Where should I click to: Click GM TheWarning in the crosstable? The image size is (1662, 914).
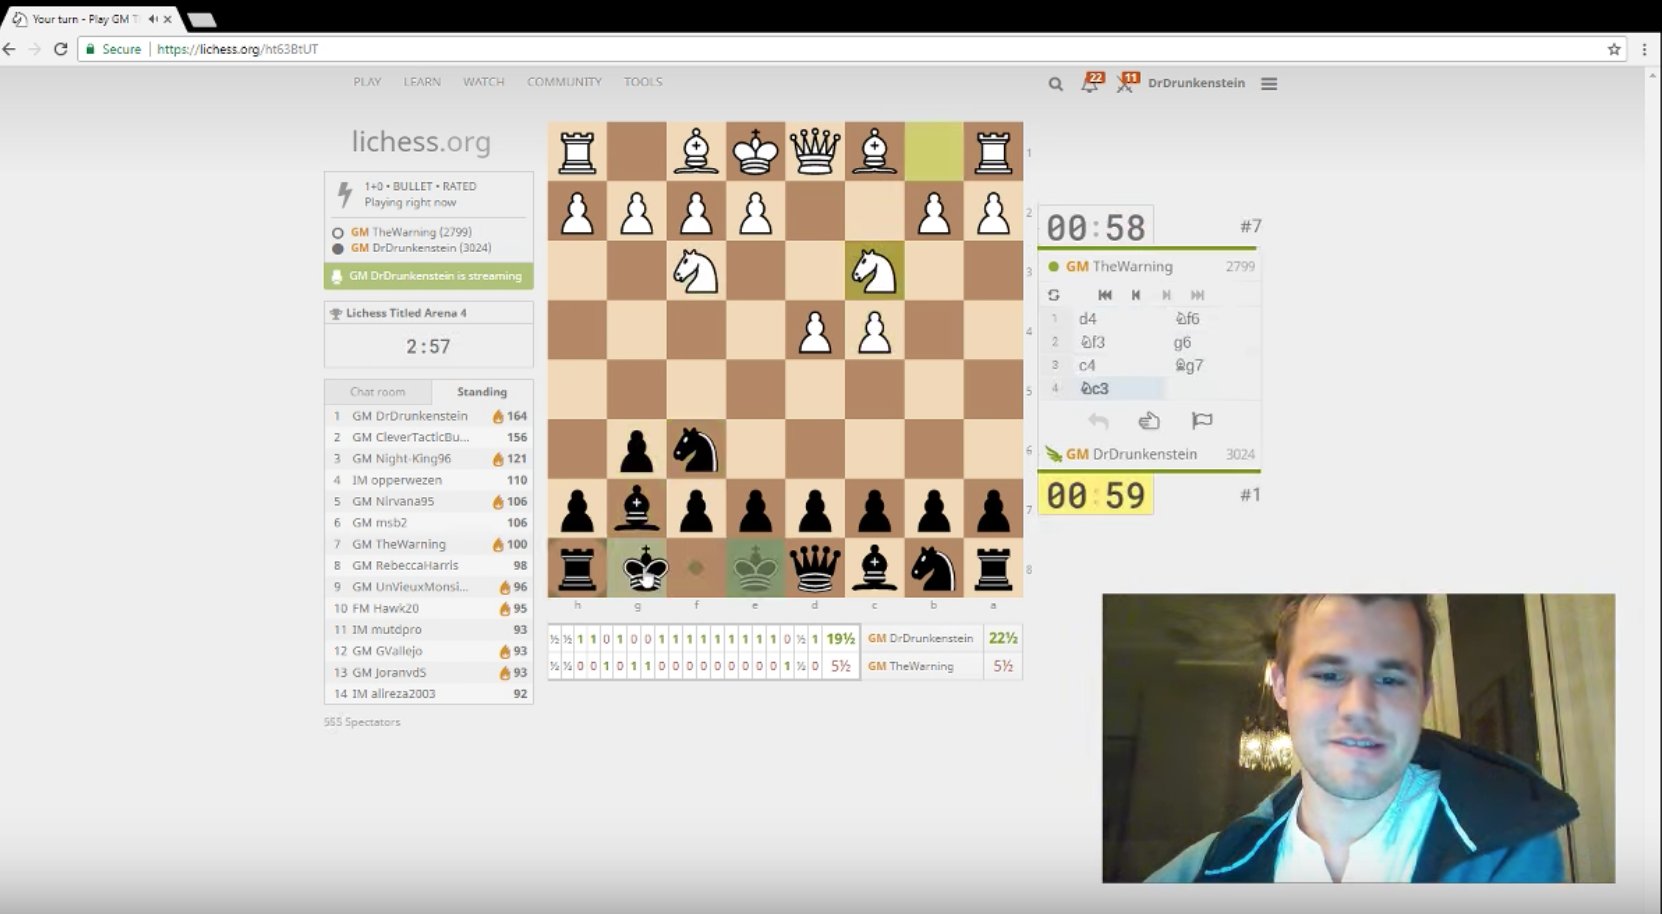click(910, 666)
